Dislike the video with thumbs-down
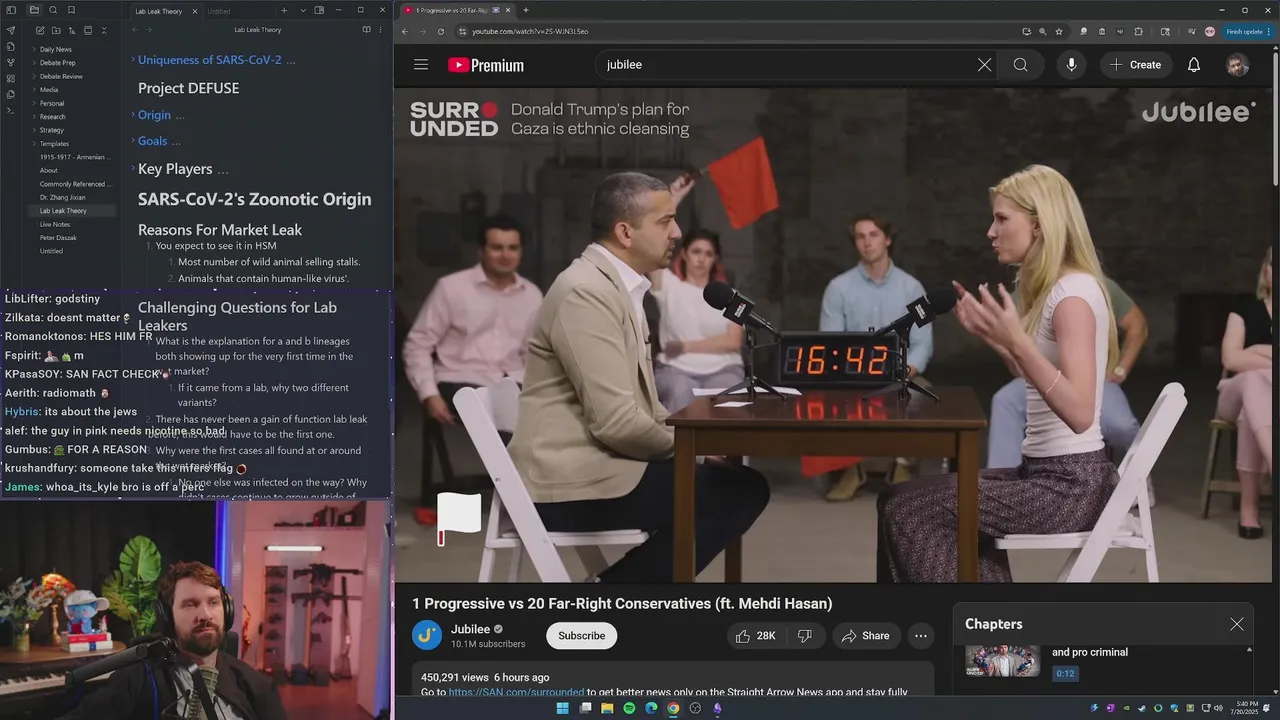This screenshot has height=720, width=1280. (x=804, y=636)
